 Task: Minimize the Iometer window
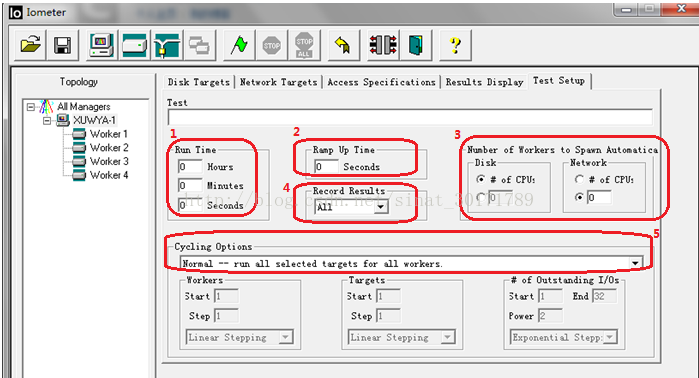pyautogui.click(x=625, y=9)
